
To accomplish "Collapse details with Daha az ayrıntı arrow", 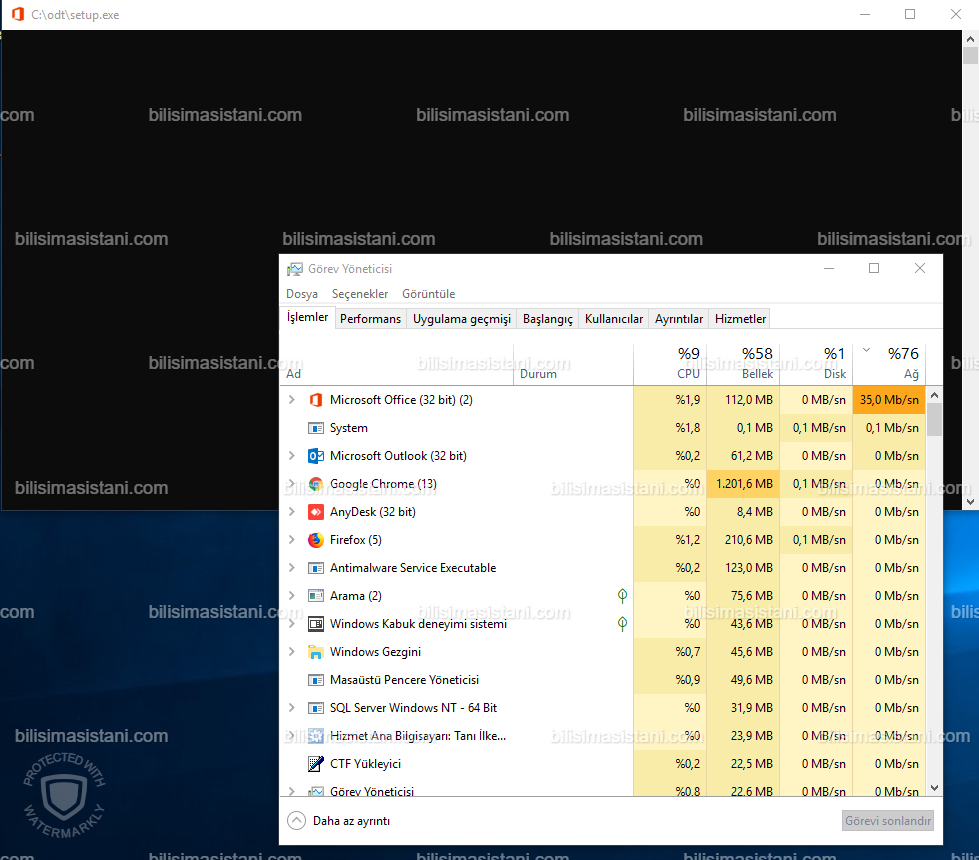I will 297,821.
